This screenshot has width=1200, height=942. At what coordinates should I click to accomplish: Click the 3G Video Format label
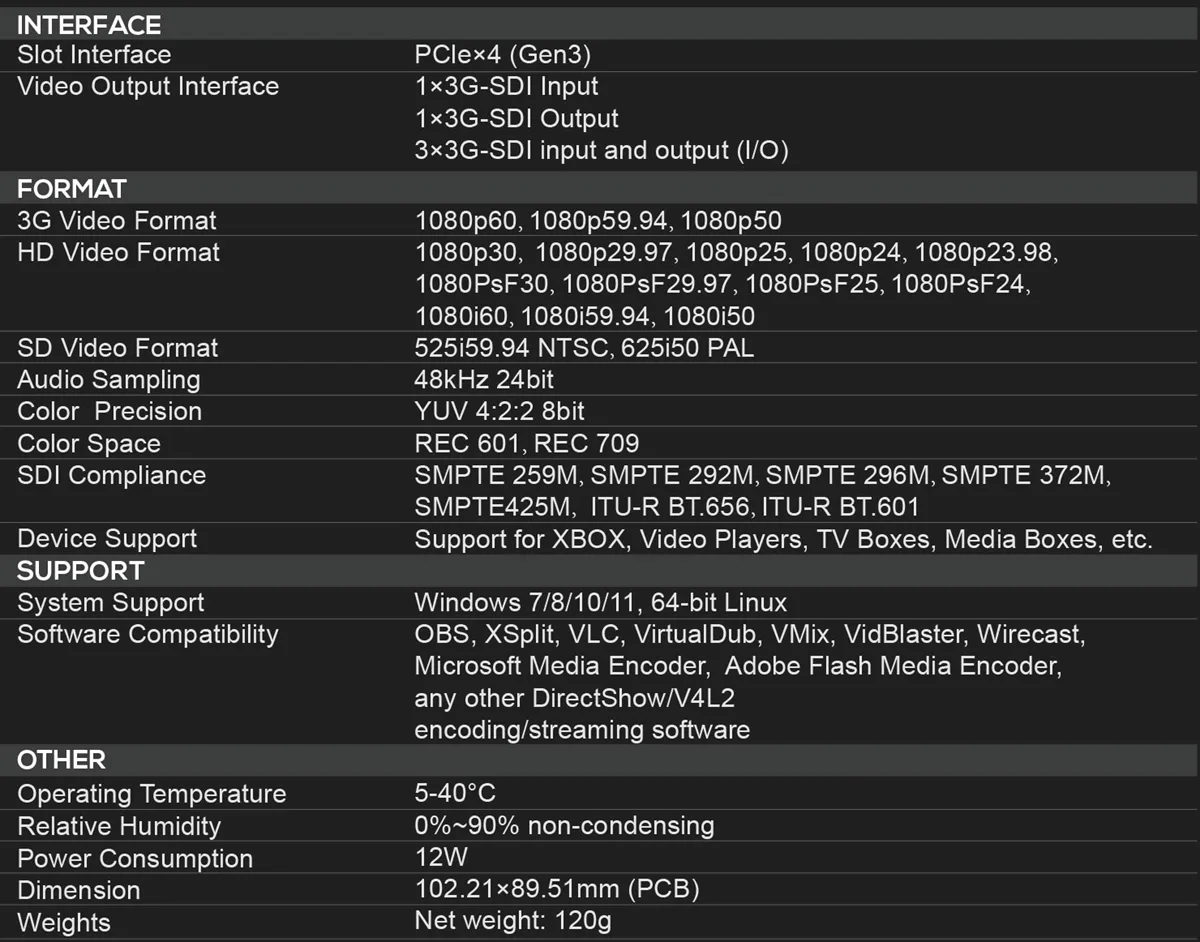(x=117, y=221)
